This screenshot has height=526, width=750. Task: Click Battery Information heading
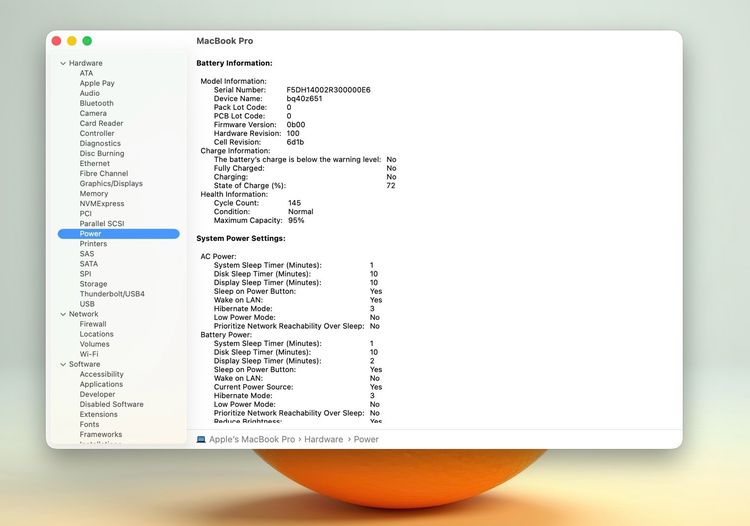click(234, 63)
